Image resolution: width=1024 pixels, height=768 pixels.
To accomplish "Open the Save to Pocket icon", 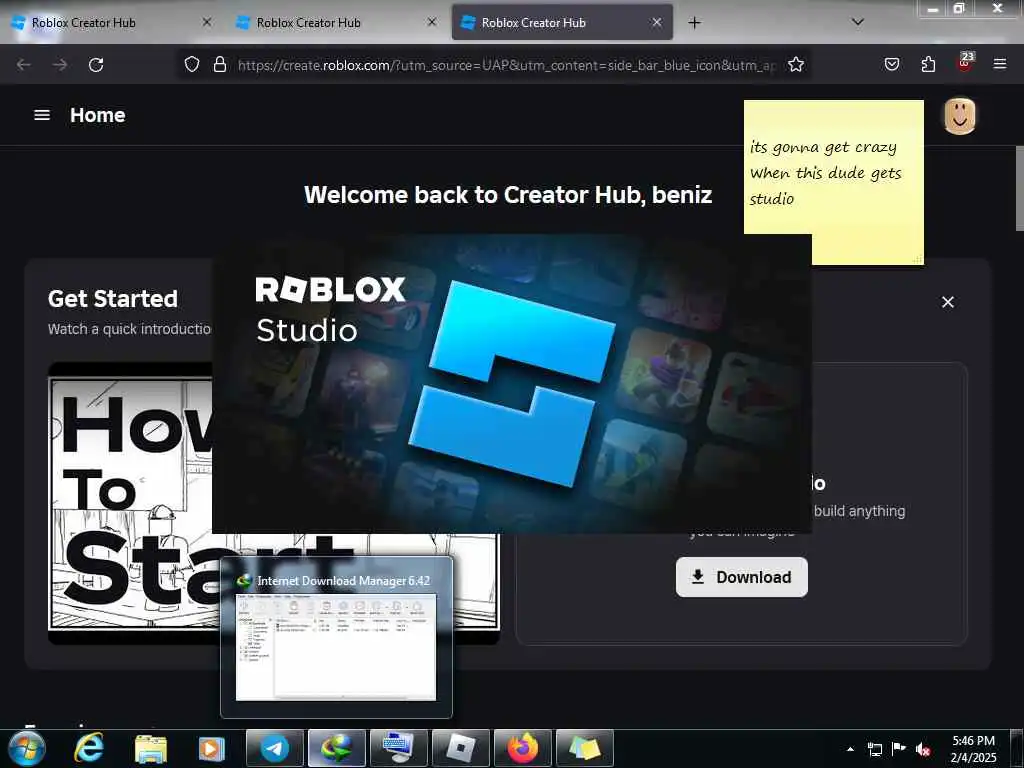I will coord(892,64).
